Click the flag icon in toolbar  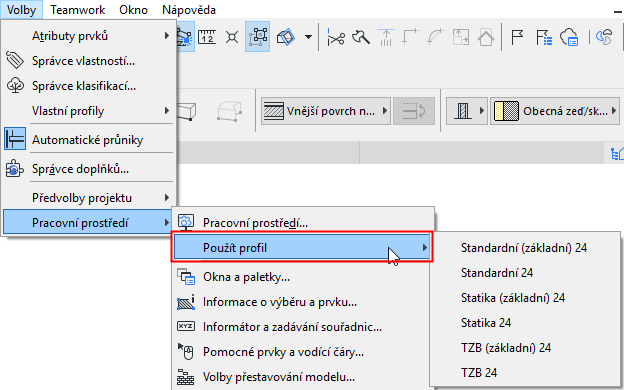pyautogui.click(x=517, y=37)
